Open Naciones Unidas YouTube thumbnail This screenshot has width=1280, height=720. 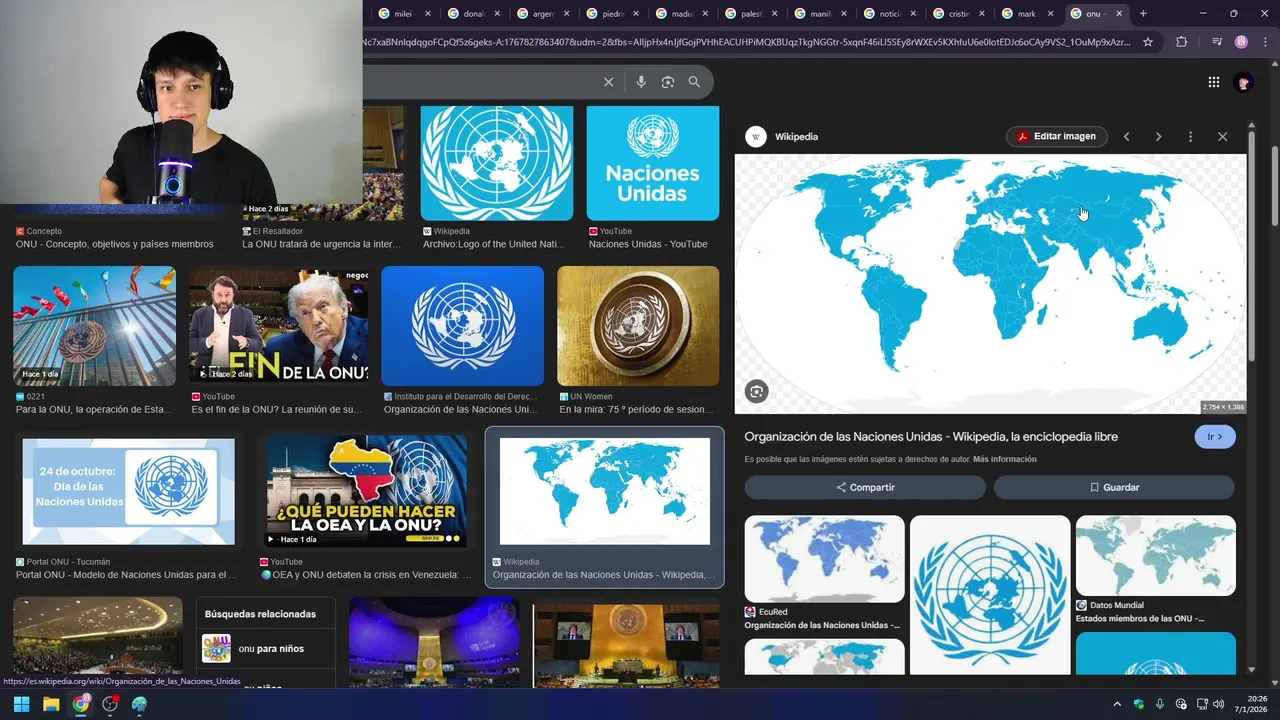(x=652, y=163)
